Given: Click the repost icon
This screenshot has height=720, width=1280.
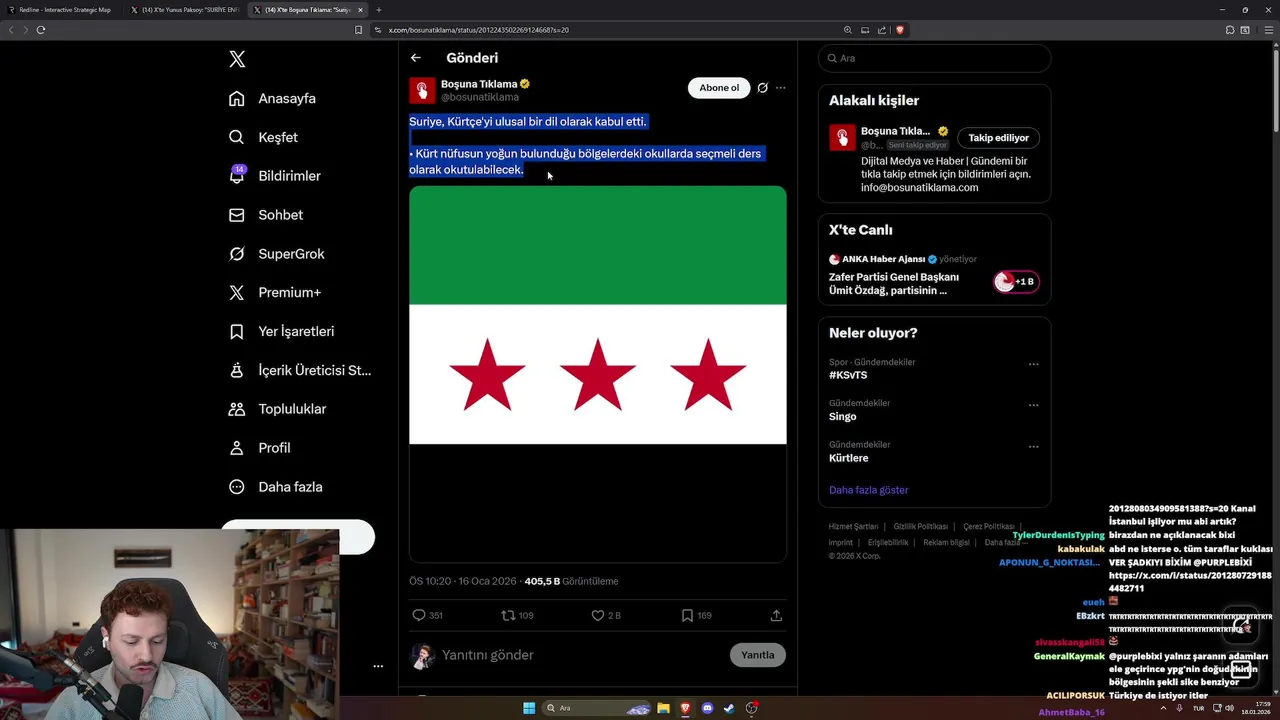Looking at the screenshot, I should (x=508, y=615).
